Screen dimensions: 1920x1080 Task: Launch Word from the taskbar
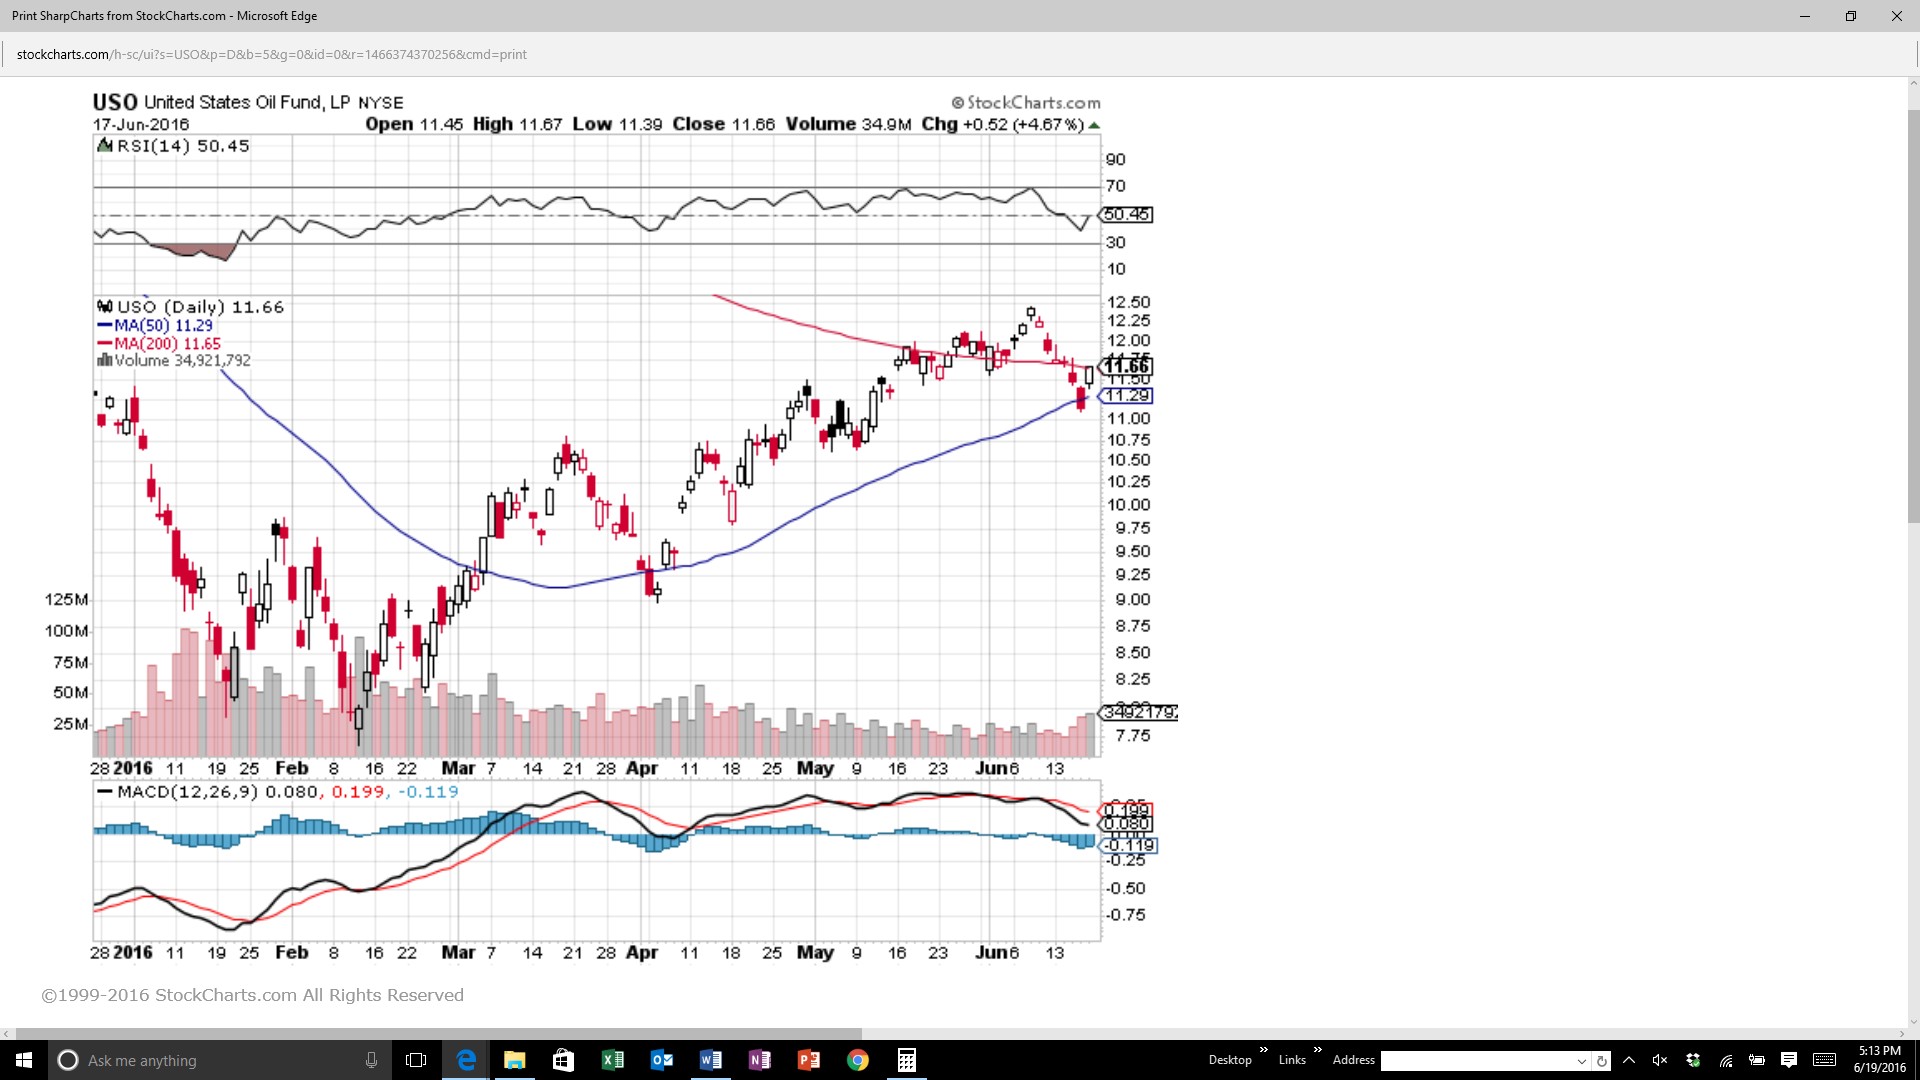(711, 1060)
